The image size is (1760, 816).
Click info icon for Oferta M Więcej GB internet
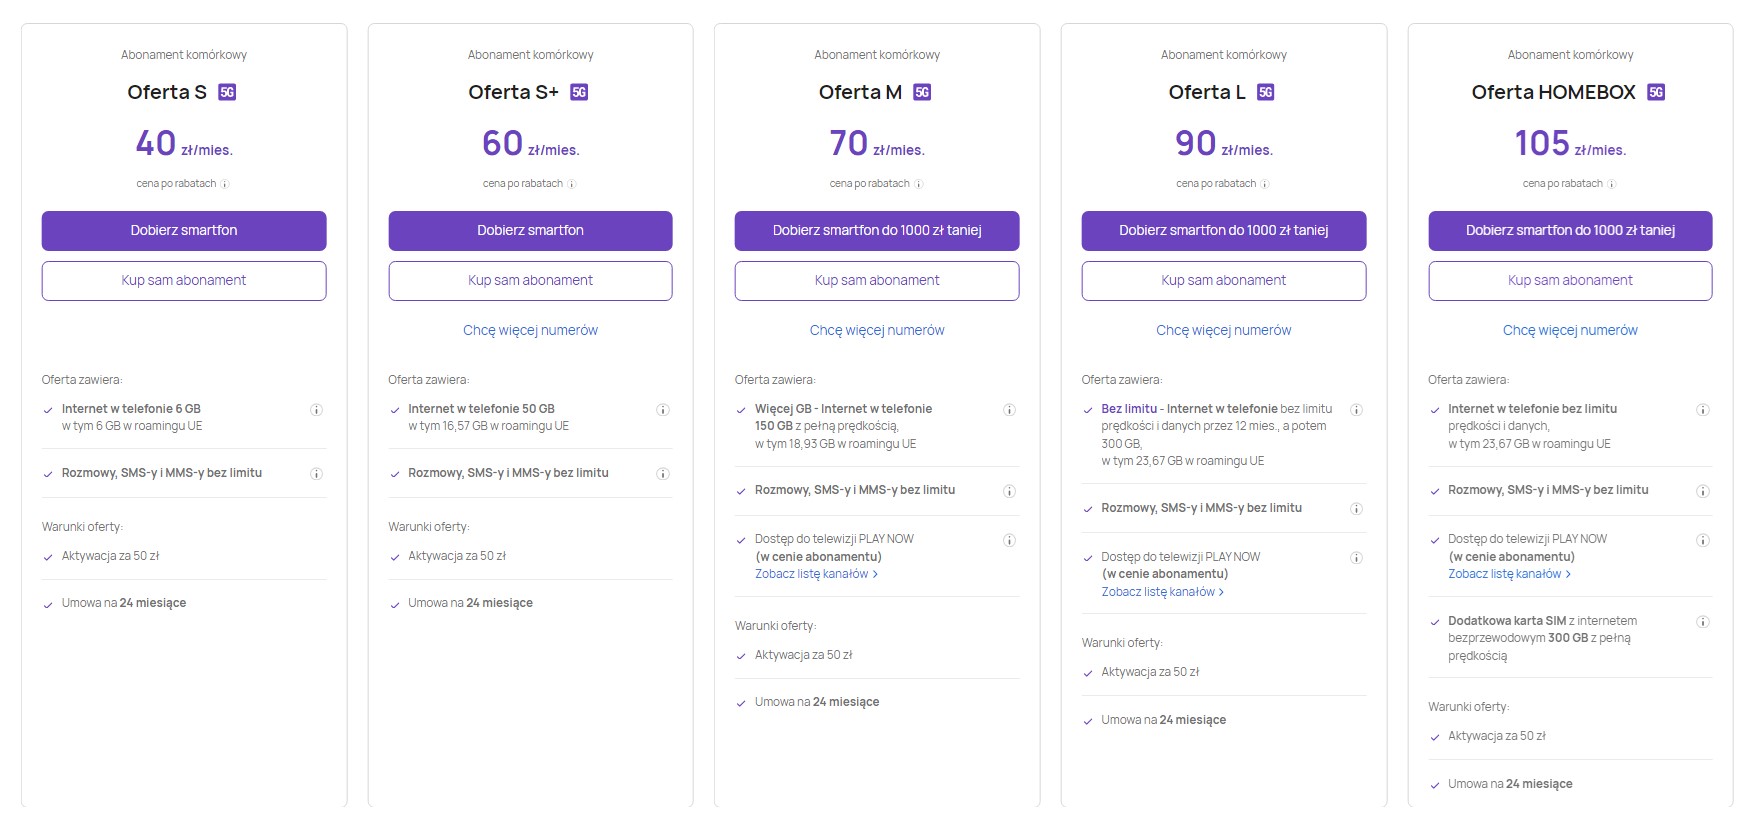(1009, 410)
